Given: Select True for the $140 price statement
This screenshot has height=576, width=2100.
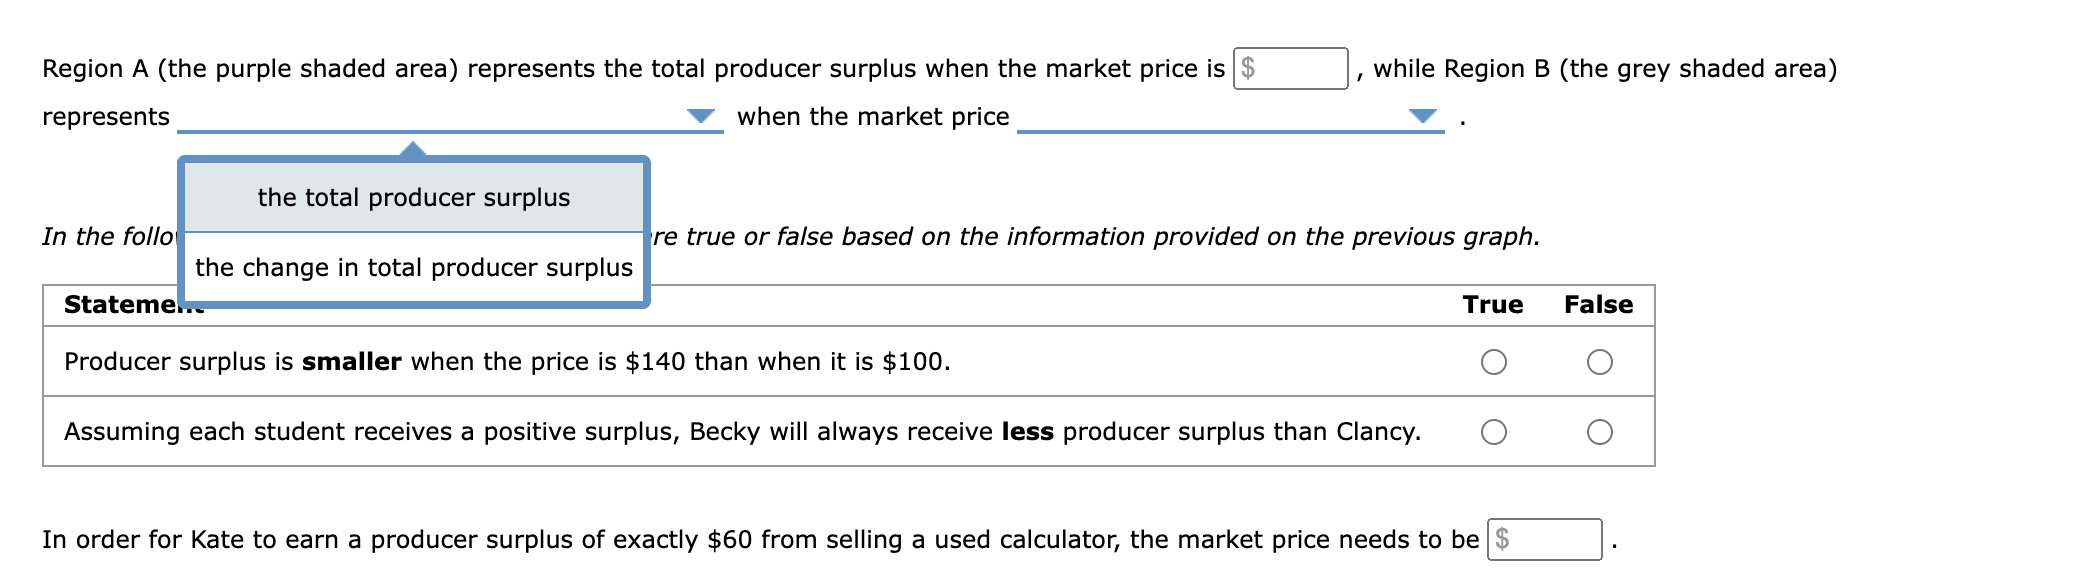Looking at the screenshot, I should click(x=1494, y=362).
